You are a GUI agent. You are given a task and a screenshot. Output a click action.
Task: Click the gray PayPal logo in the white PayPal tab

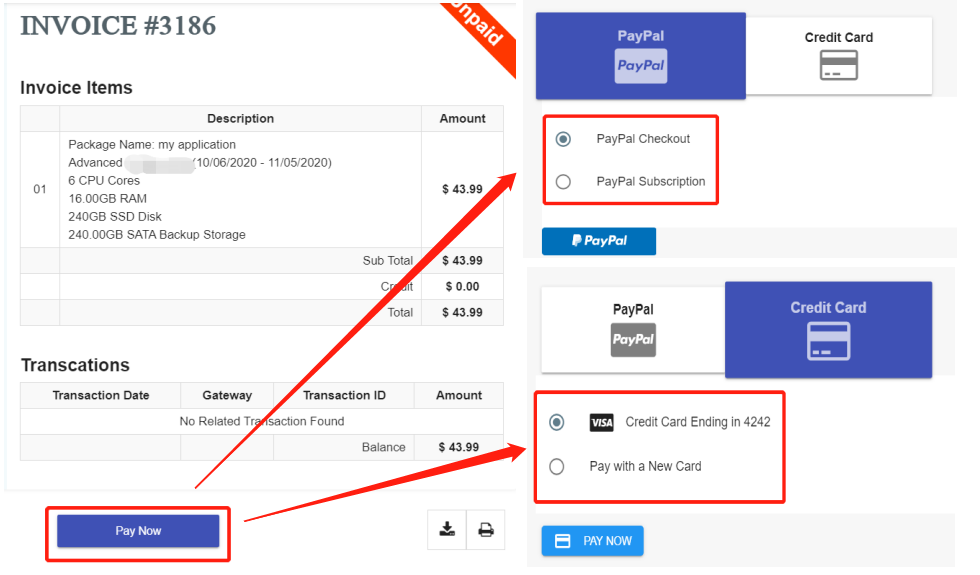633,340
